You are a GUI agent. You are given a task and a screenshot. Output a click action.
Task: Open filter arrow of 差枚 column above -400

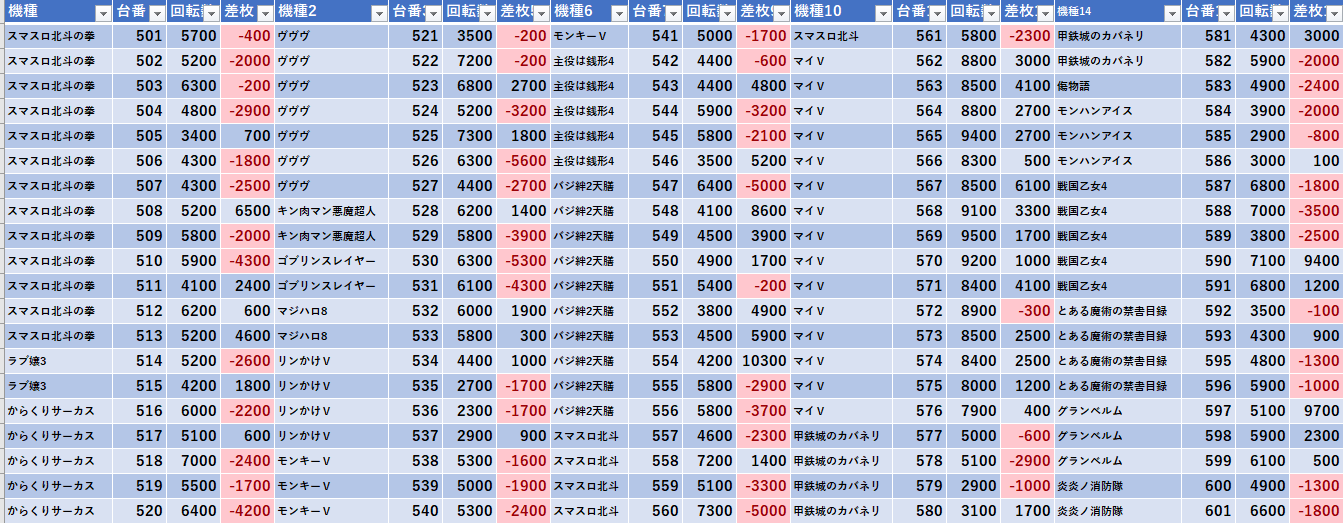(264, 13)
